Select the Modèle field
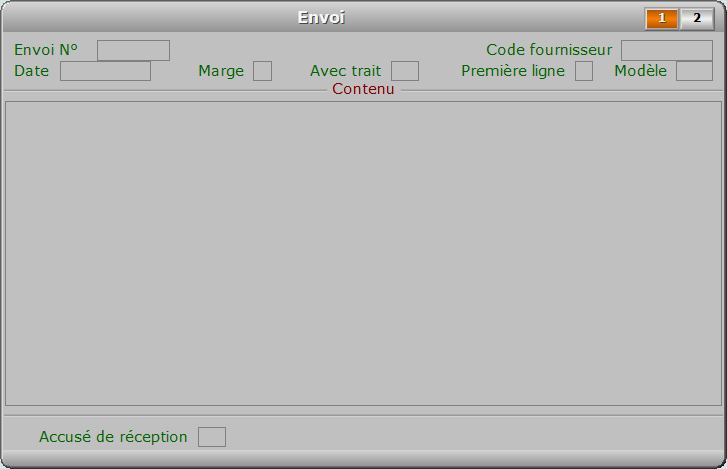727x469 pixels. tap(694, 71)
